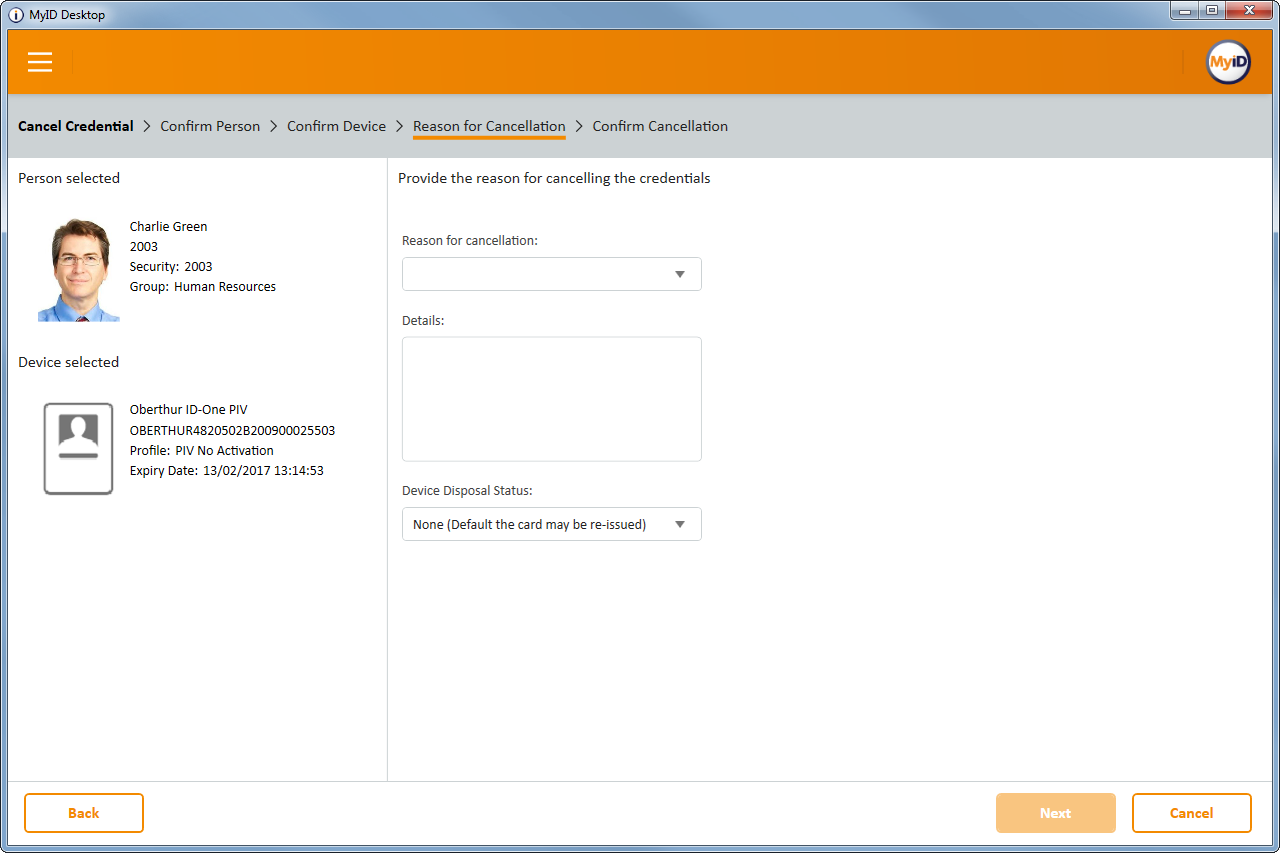Viewport: 1280px width, 853px height.
Task: Expand the Device Disposal Status dropdown arrow
Action: 680,524
